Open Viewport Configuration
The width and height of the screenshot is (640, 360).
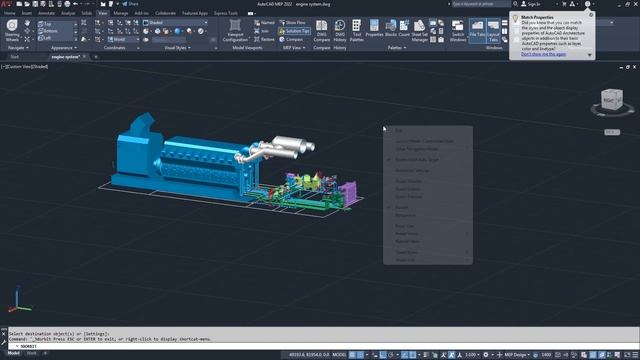(x=235, y=31)
